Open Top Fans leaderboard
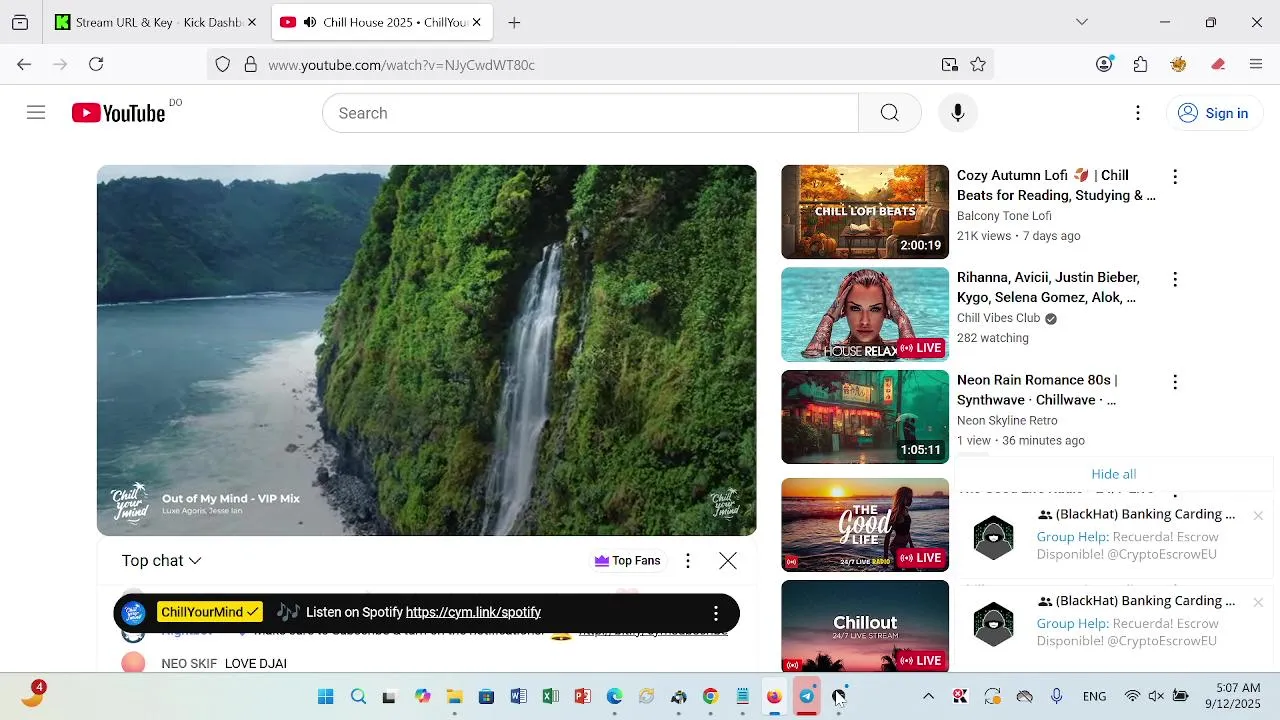This screenshot has width=1280, height=720. click(627, 561)
